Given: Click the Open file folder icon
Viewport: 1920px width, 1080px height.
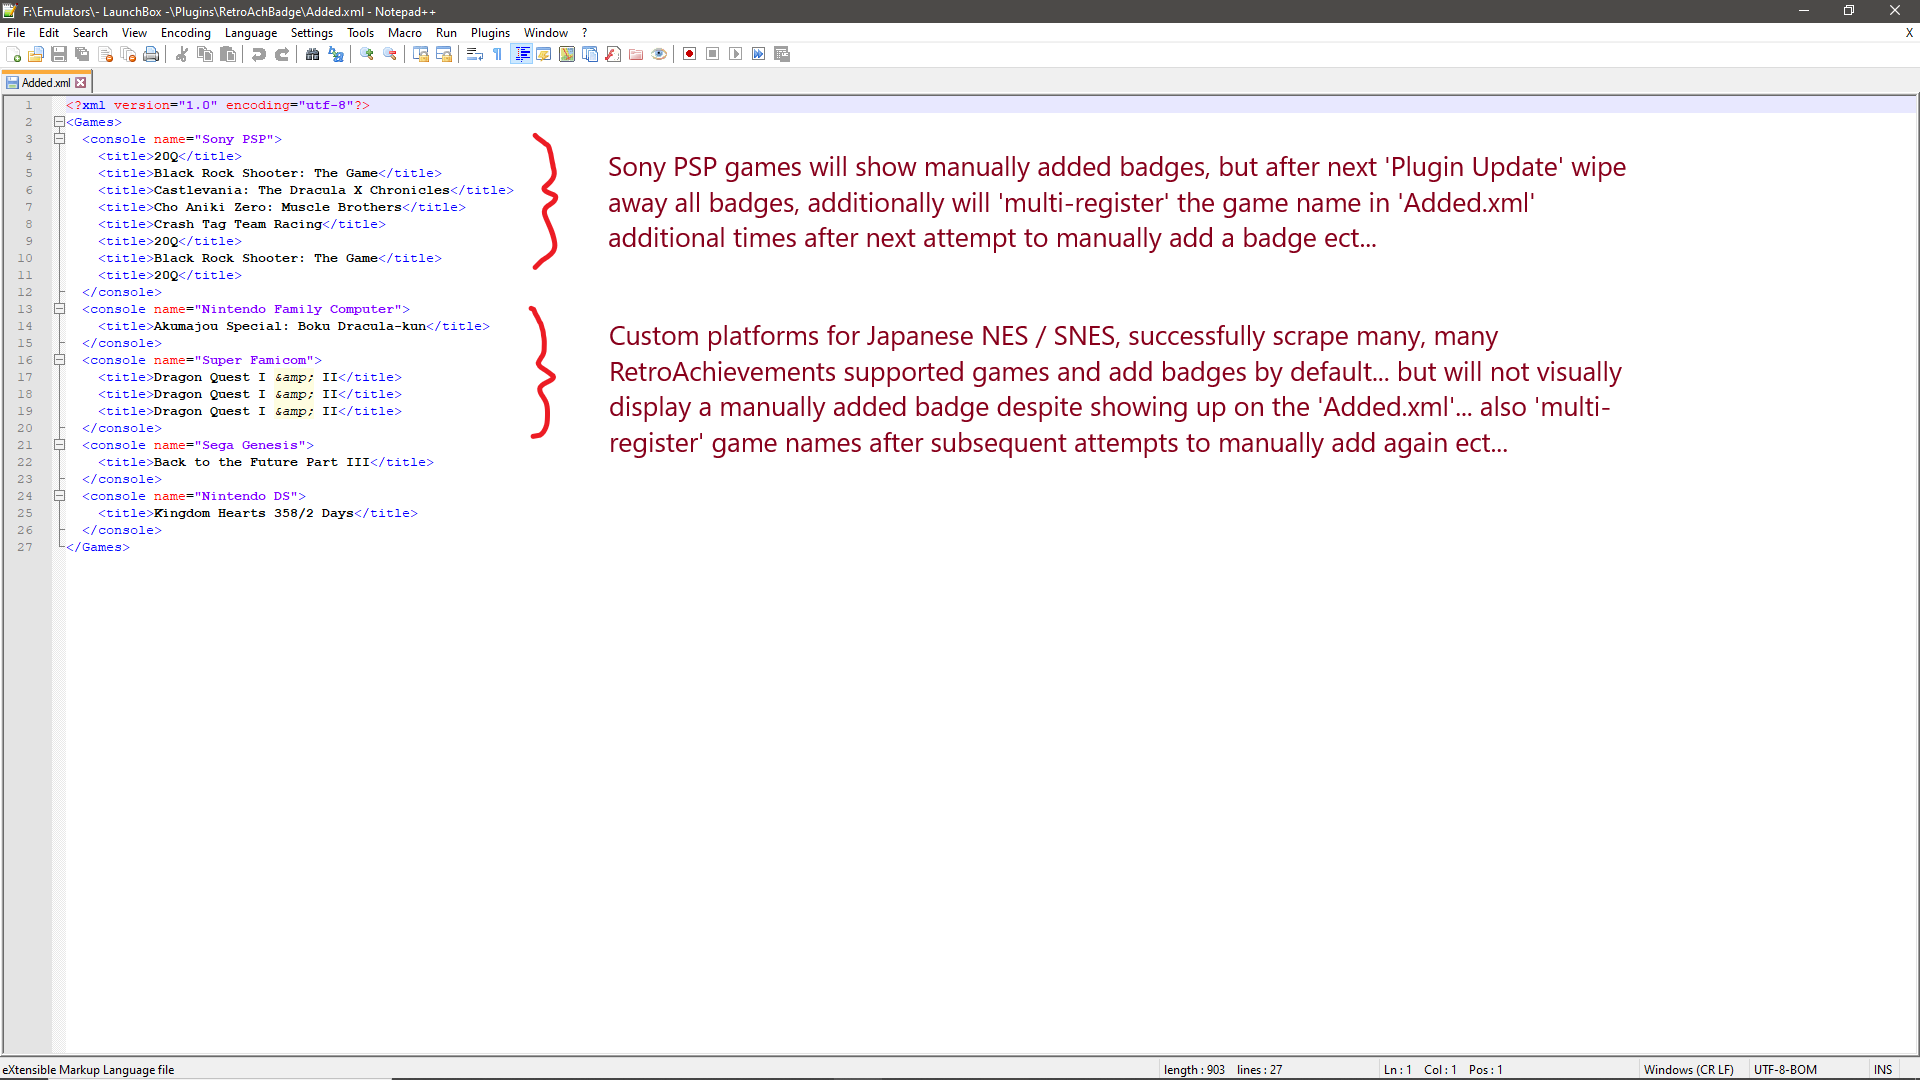Looking at the screenshot, I should (36, 54).
